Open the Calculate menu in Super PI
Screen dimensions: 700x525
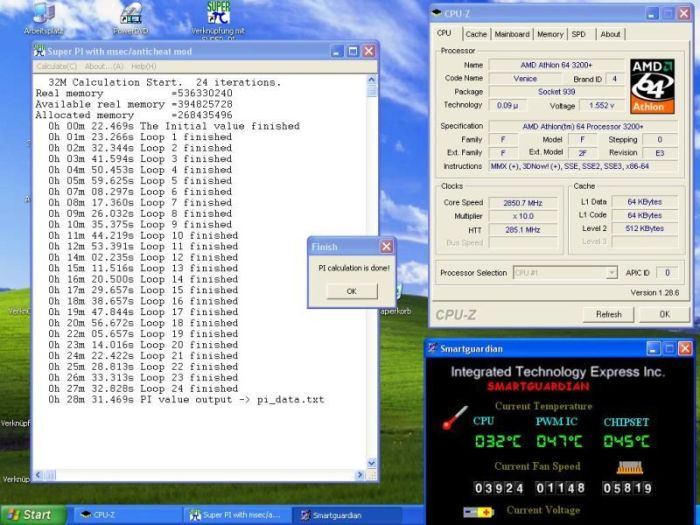57,67
